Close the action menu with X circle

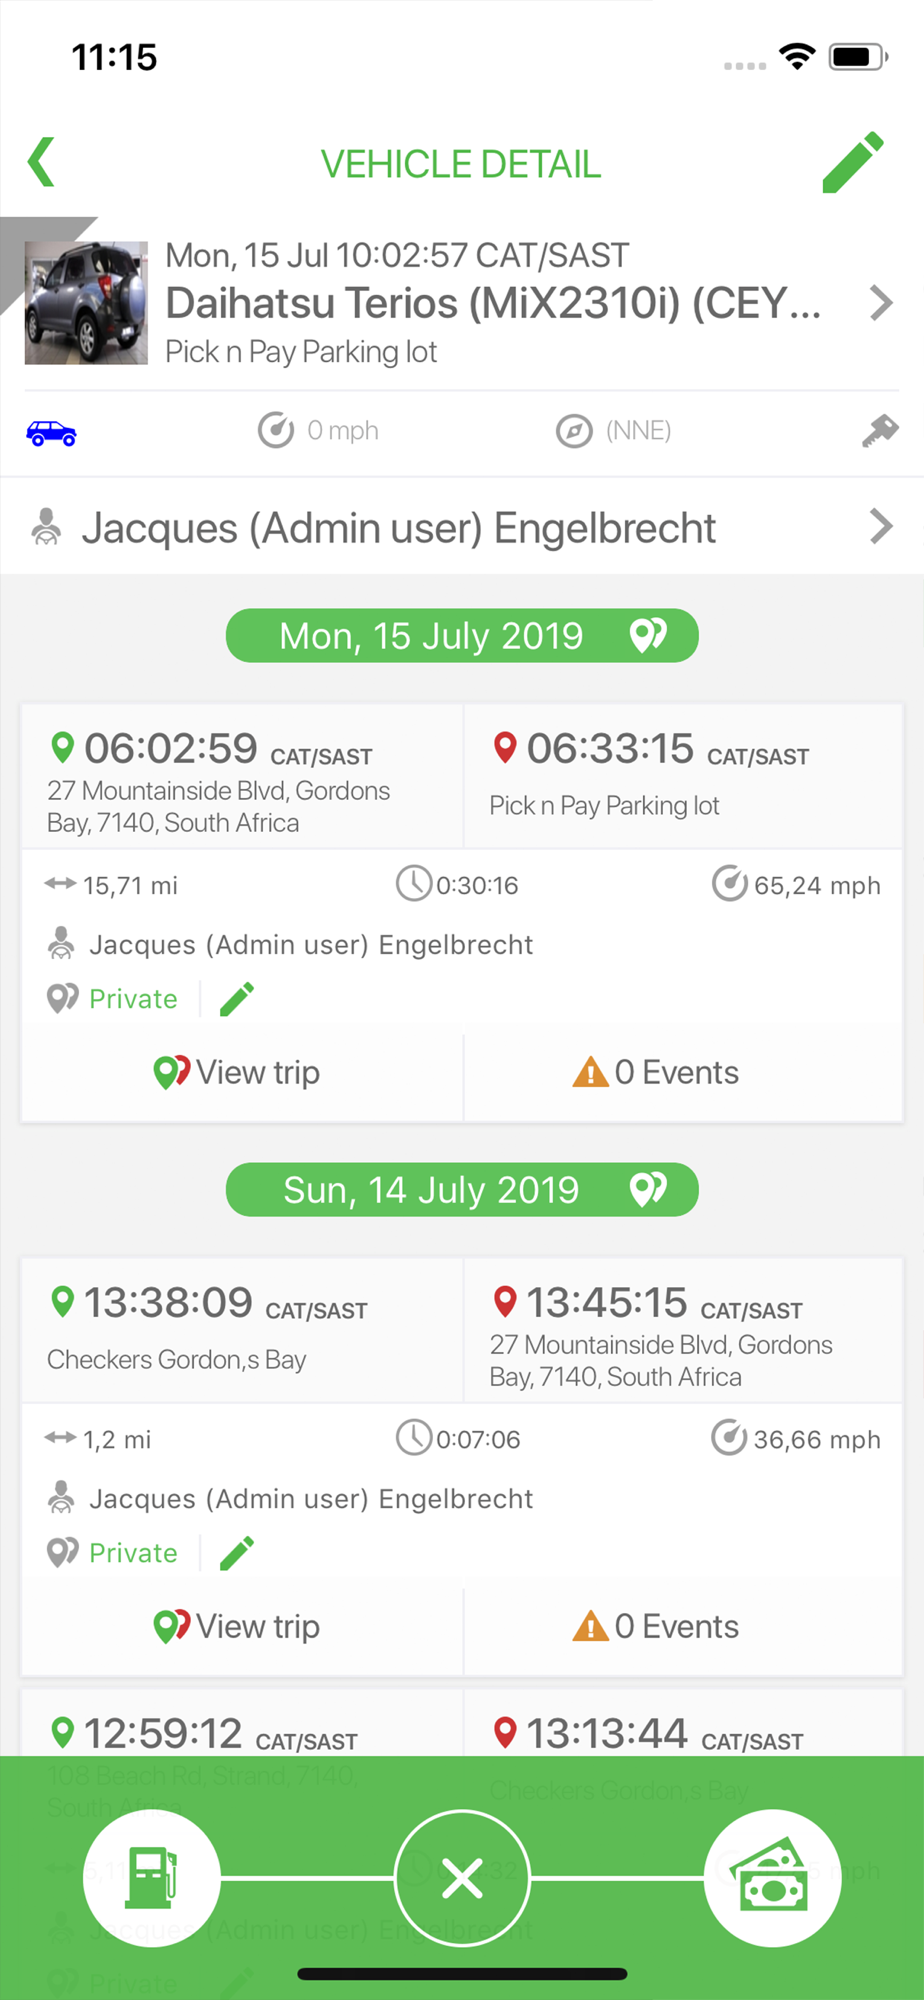click(x=462, y=1878)
